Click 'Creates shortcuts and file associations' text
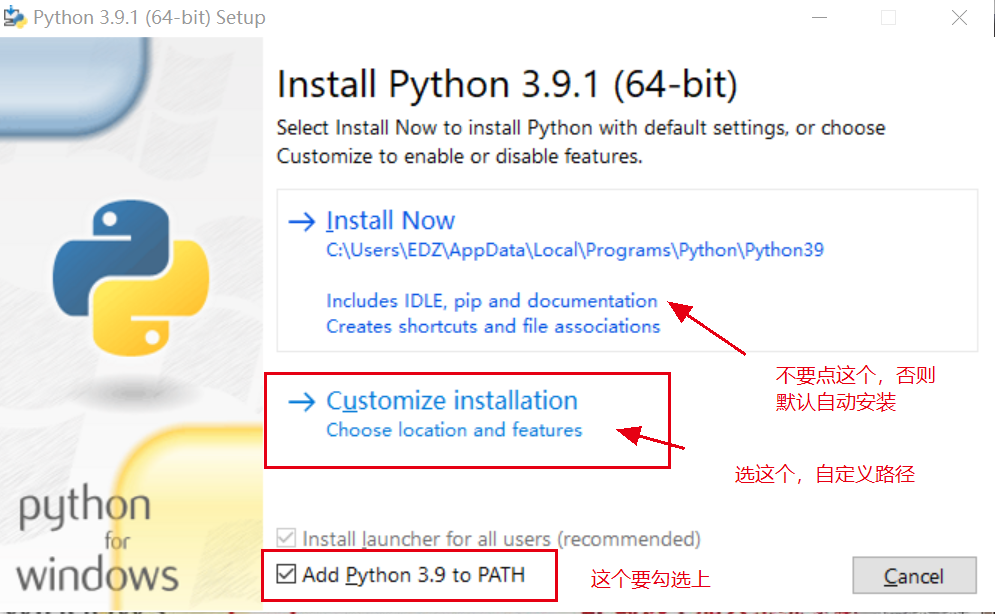This screenshot has height=614, width=995. 491,326
